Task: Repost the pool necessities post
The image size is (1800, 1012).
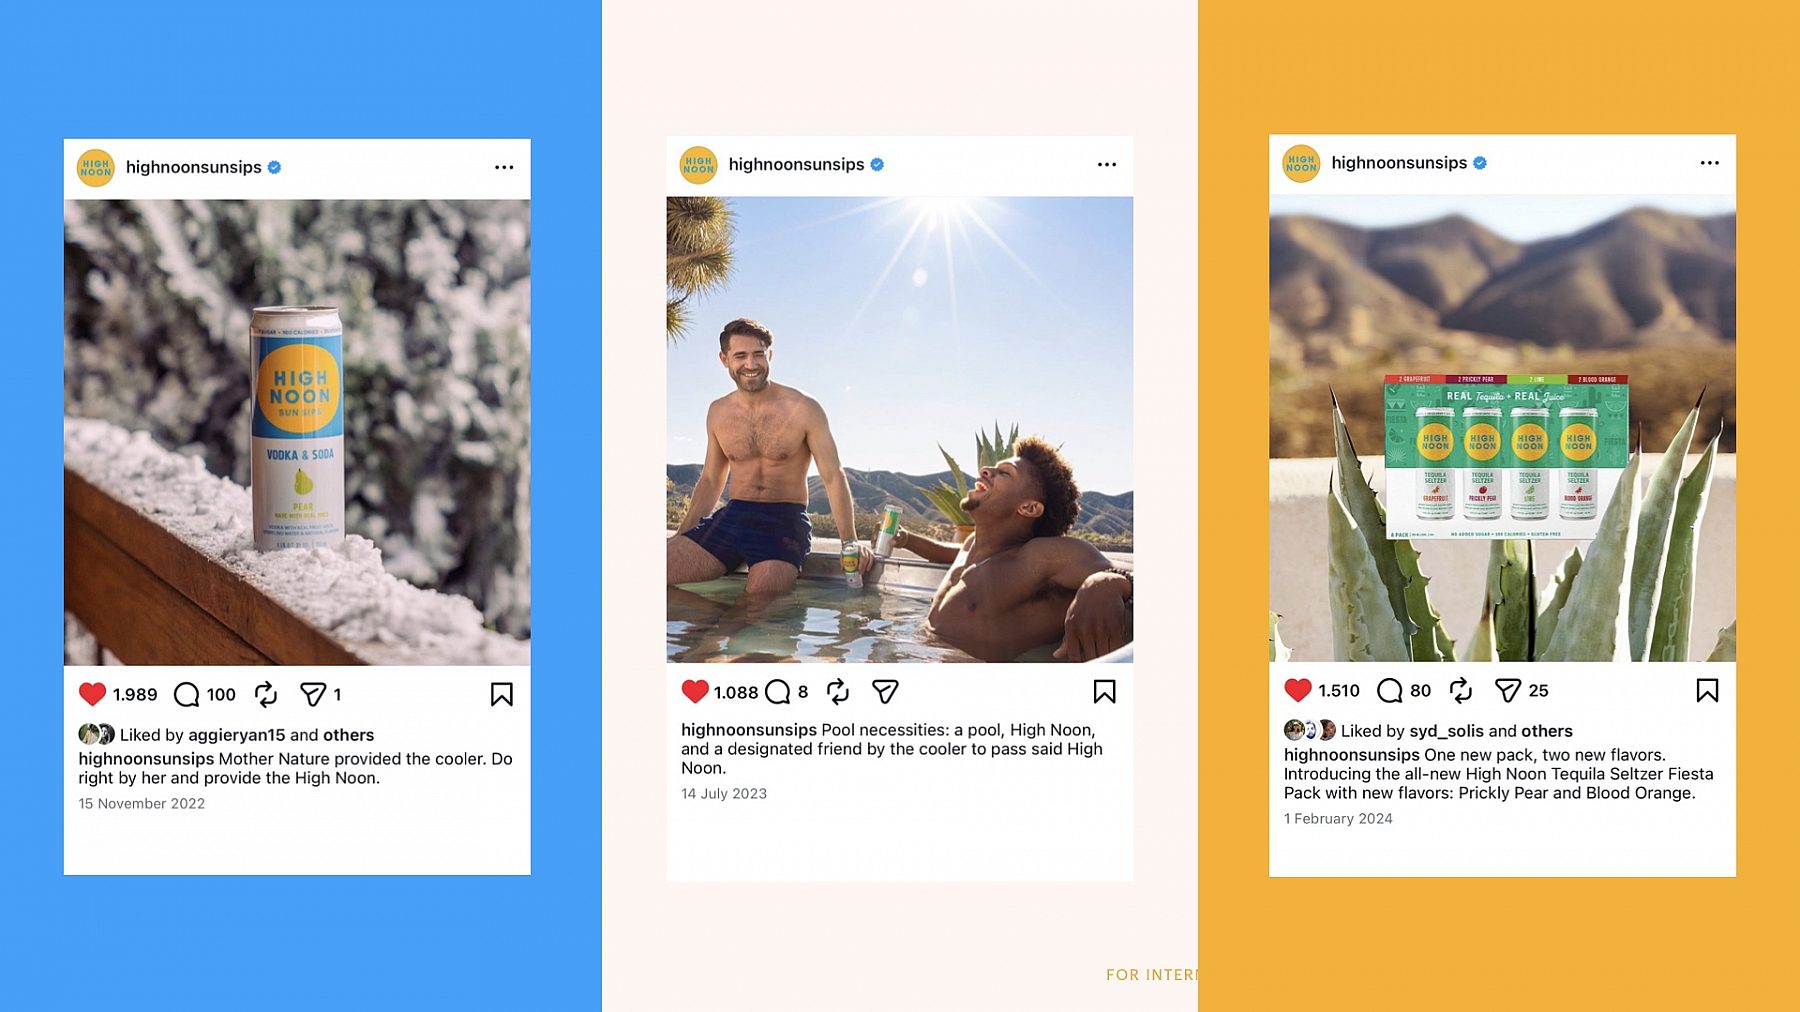Action: tap(838, 691)
